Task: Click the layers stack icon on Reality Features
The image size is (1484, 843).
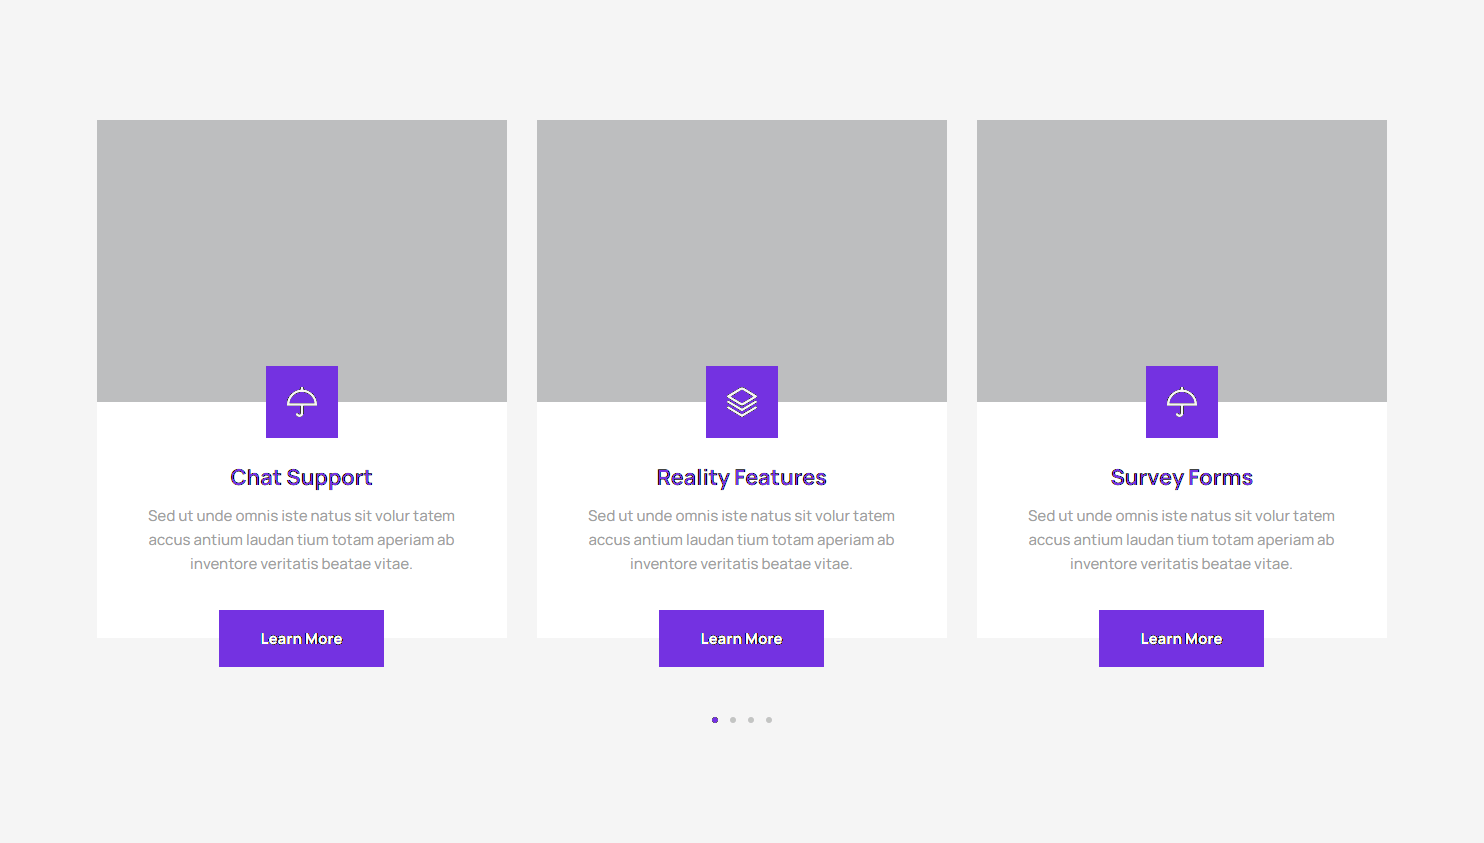Action: click(x=742, y=402)
